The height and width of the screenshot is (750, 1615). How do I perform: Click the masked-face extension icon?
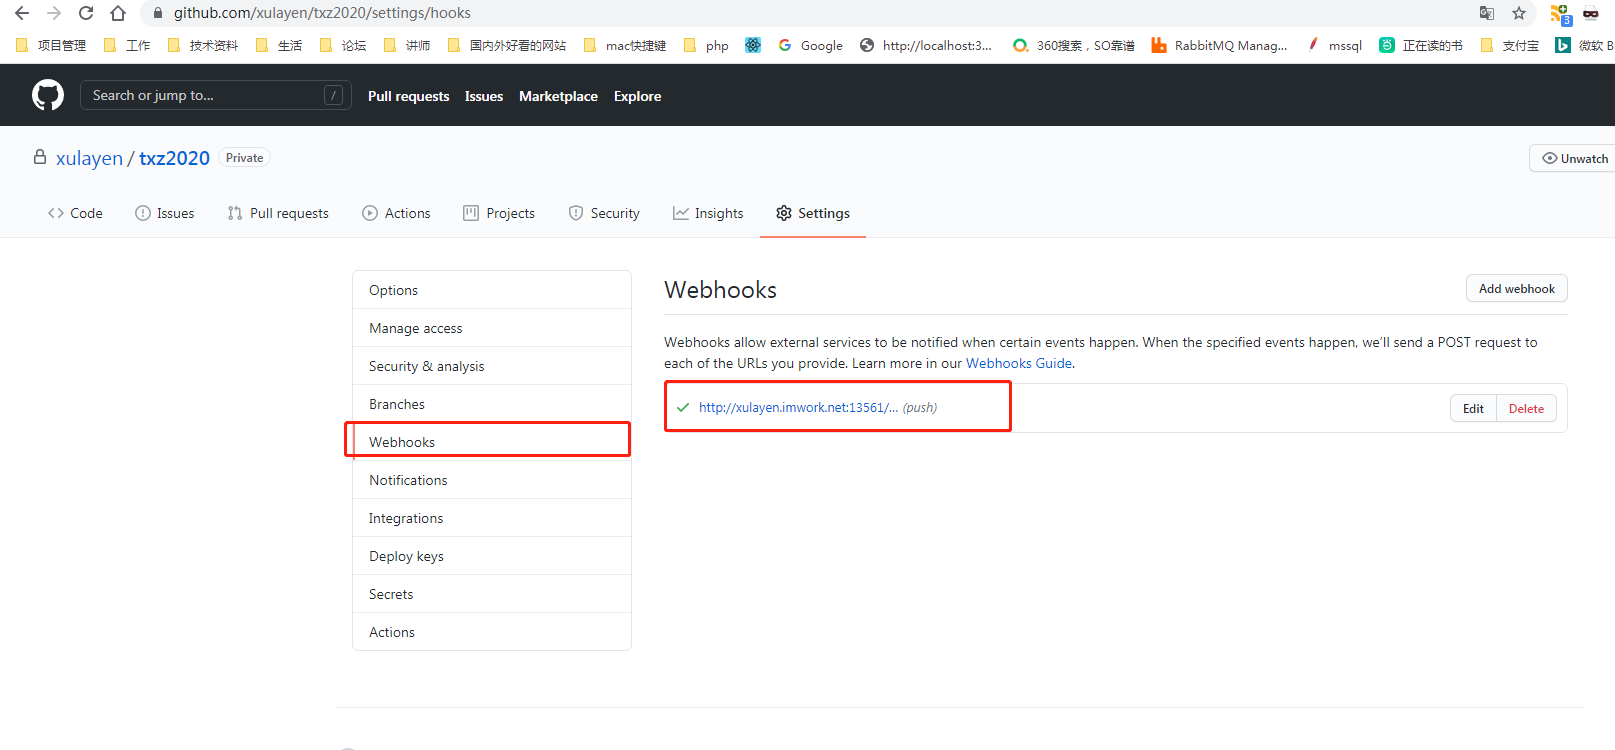point(1591,13)
